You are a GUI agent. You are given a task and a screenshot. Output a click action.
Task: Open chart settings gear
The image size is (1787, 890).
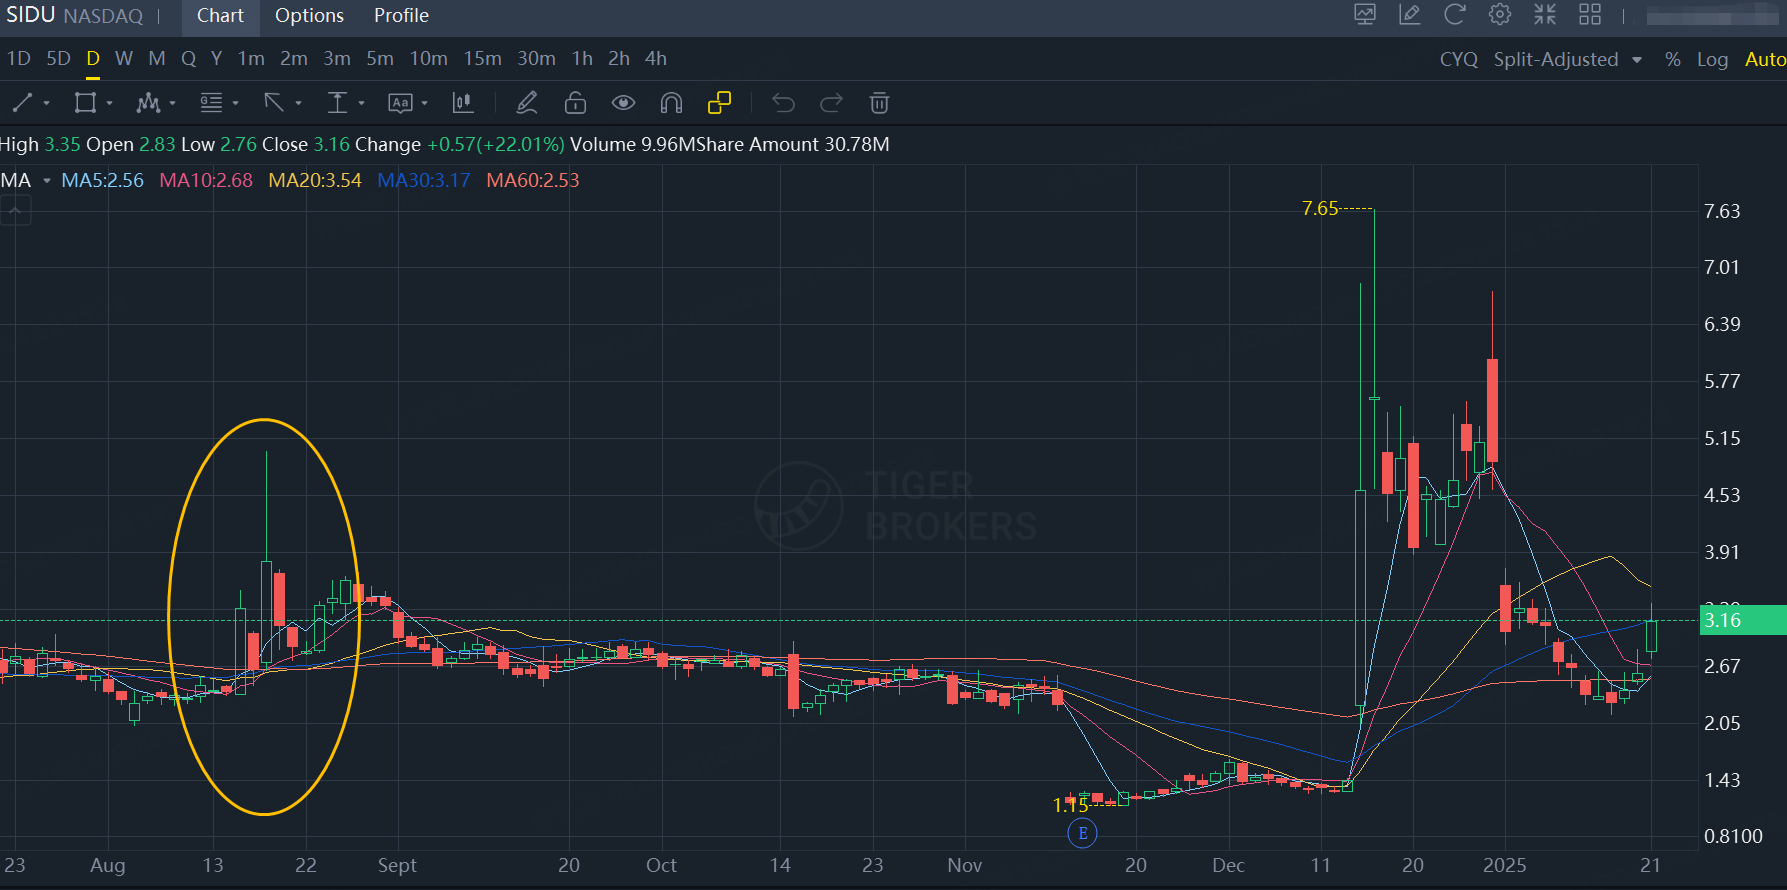coord(1500,15)
